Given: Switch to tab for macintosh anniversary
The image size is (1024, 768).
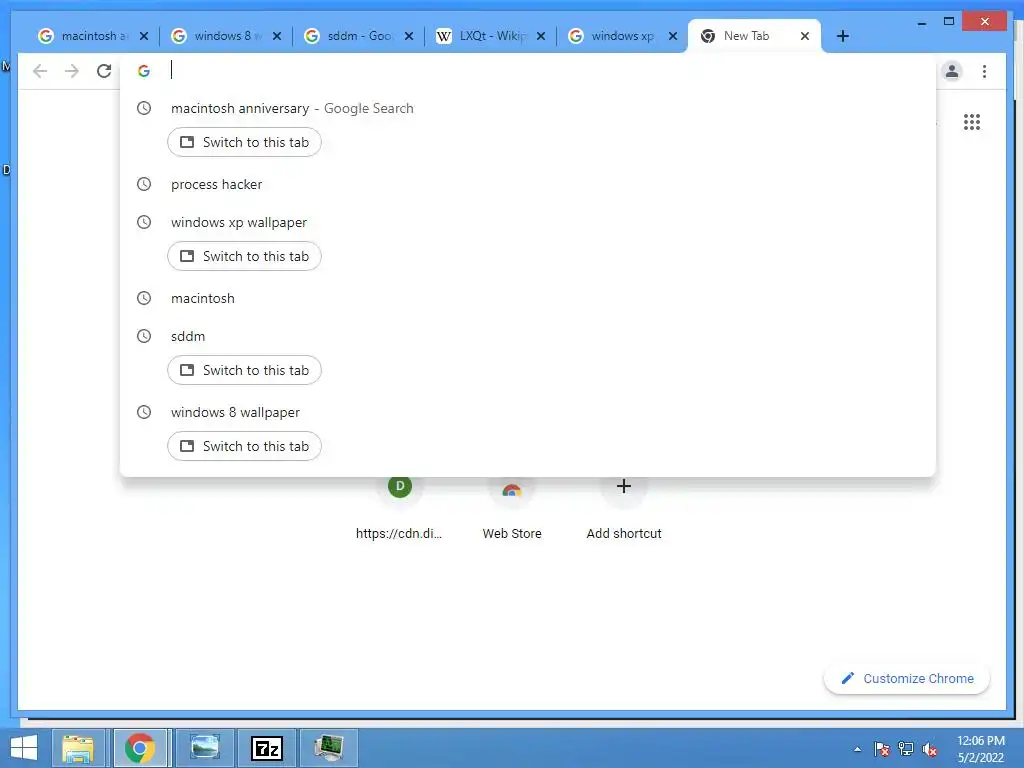Looking at the screenshot, I should click(244, 142).
